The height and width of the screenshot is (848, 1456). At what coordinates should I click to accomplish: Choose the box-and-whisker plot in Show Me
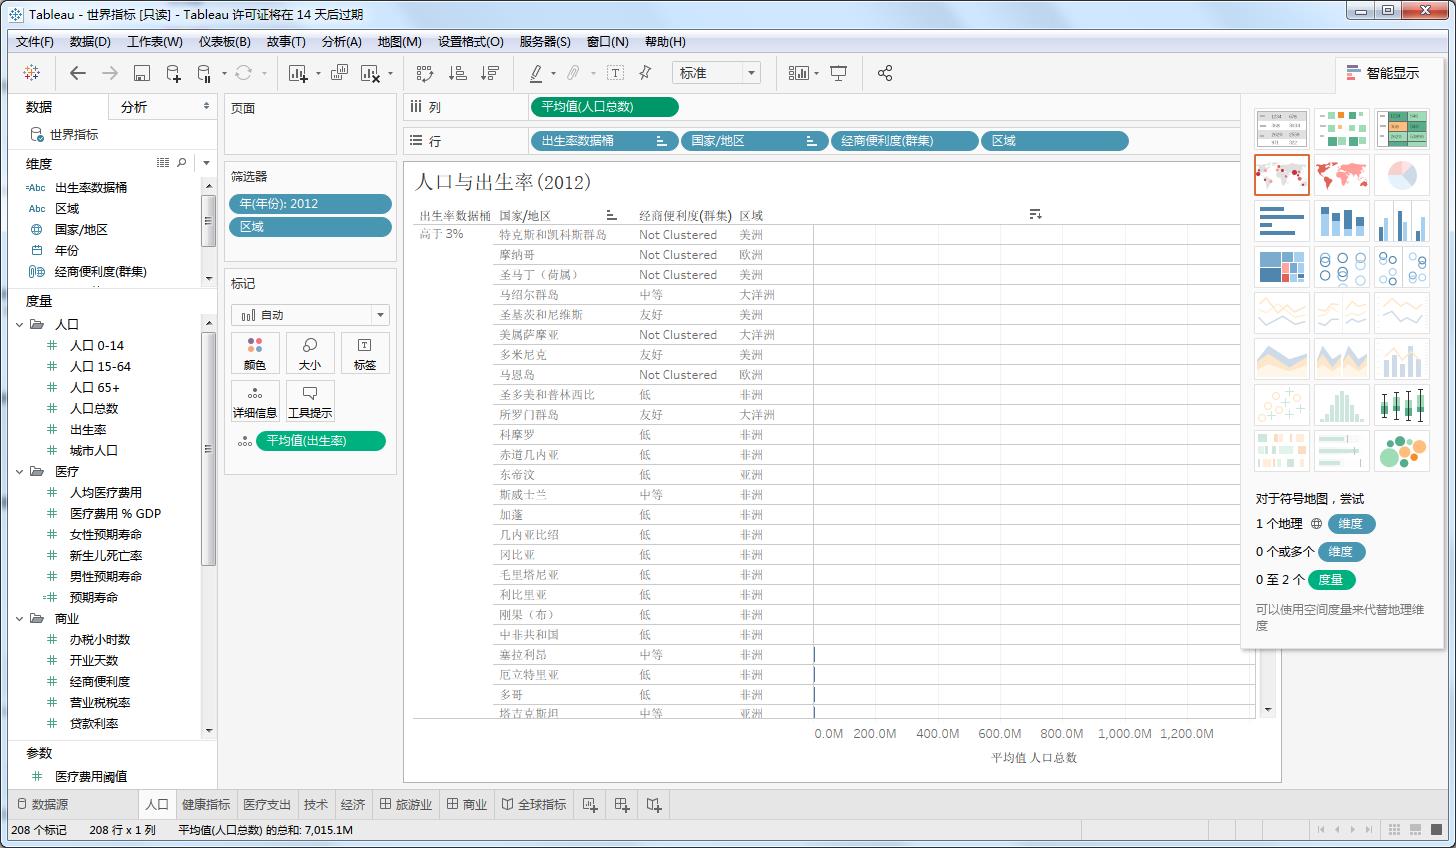(x=1402, y=405)
